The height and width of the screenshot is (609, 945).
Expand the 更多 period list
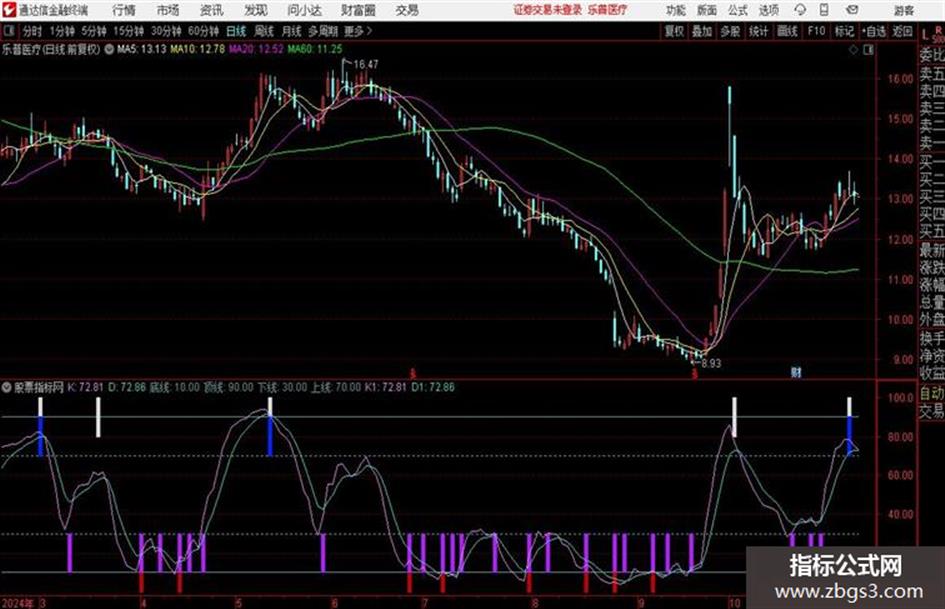pos(358,31)
